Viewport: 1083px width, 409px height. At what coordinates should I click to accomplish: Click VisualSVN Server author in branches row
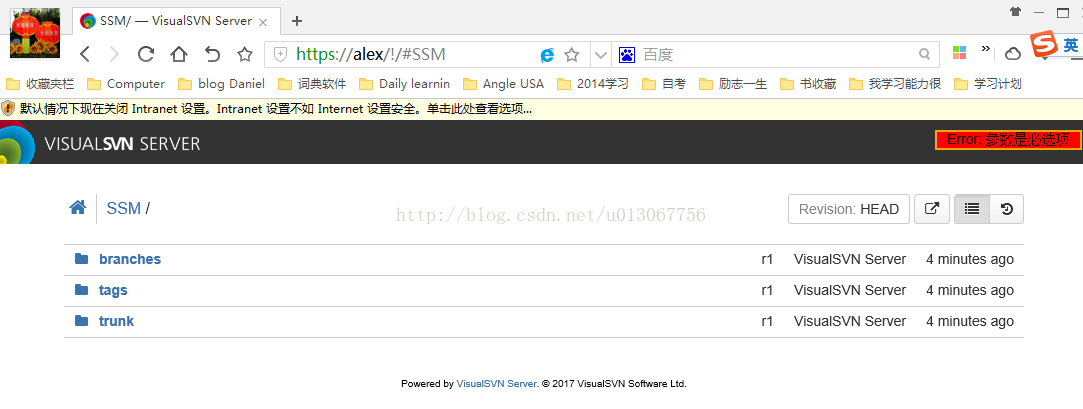tap(850, 260)
